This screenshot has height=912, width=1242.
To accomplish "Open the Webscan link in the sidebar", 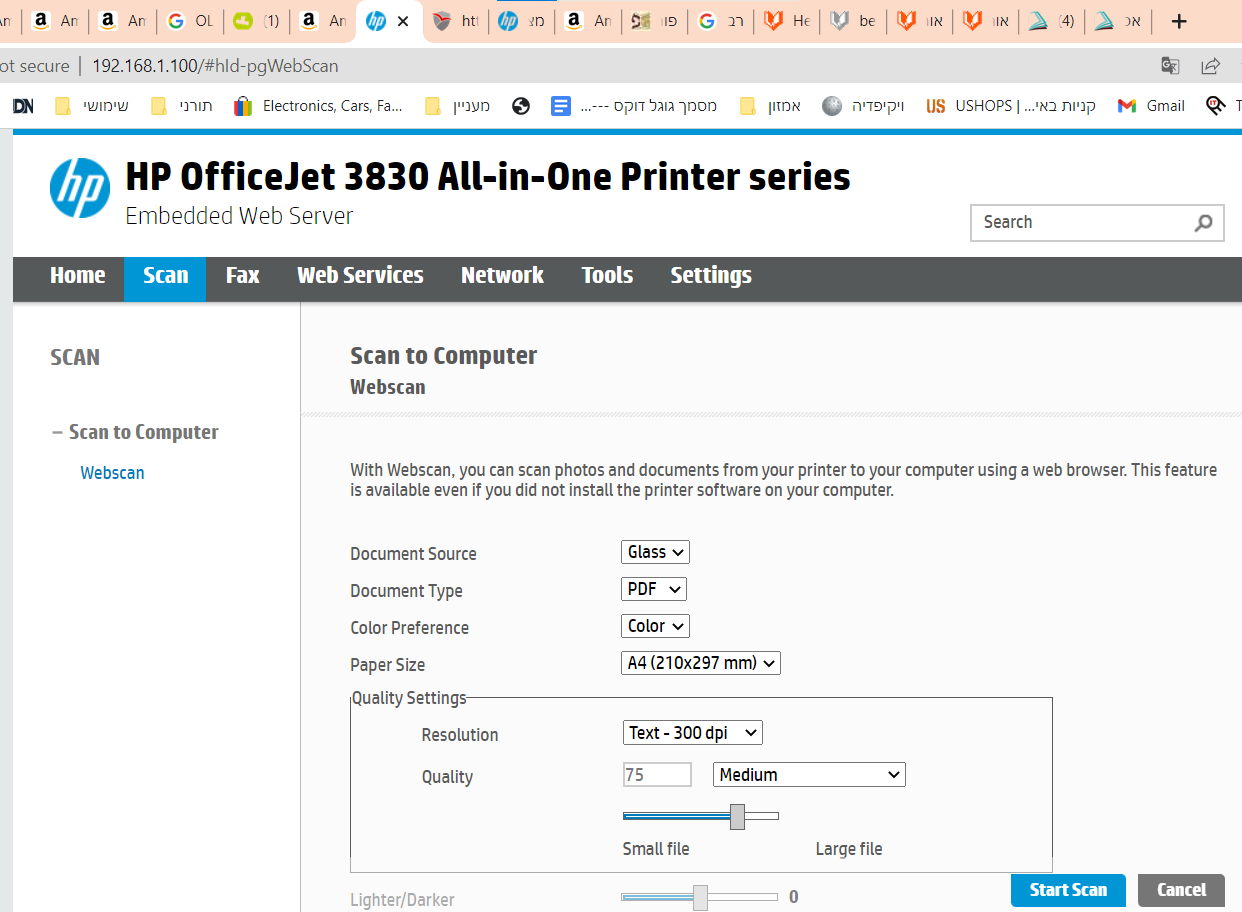I will [x=112, y=473].
